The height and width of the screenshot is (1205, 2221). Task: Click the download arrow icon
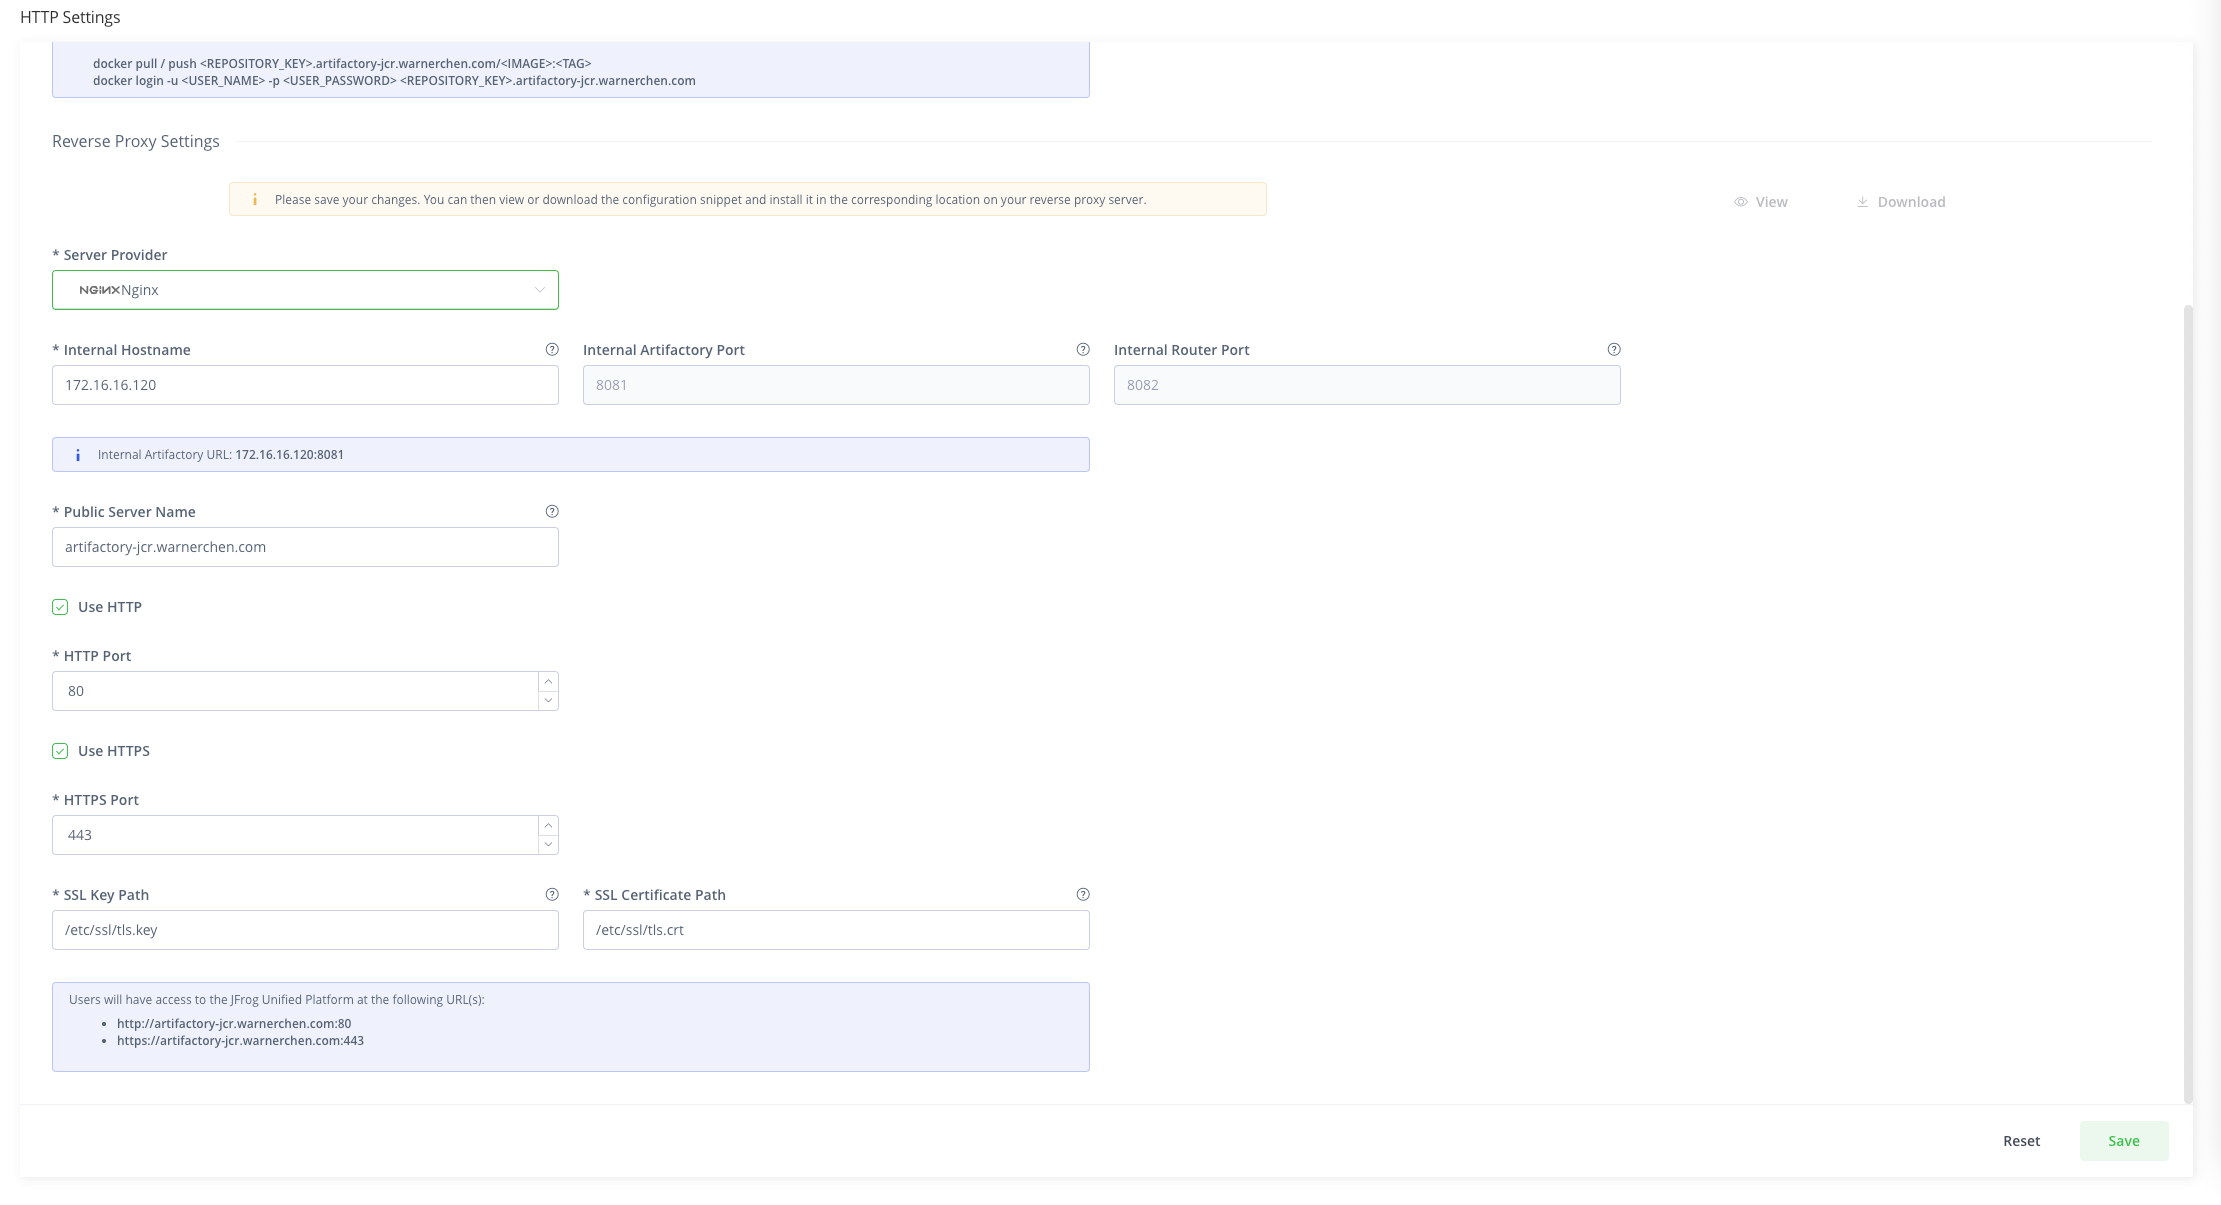[1863, 202]
